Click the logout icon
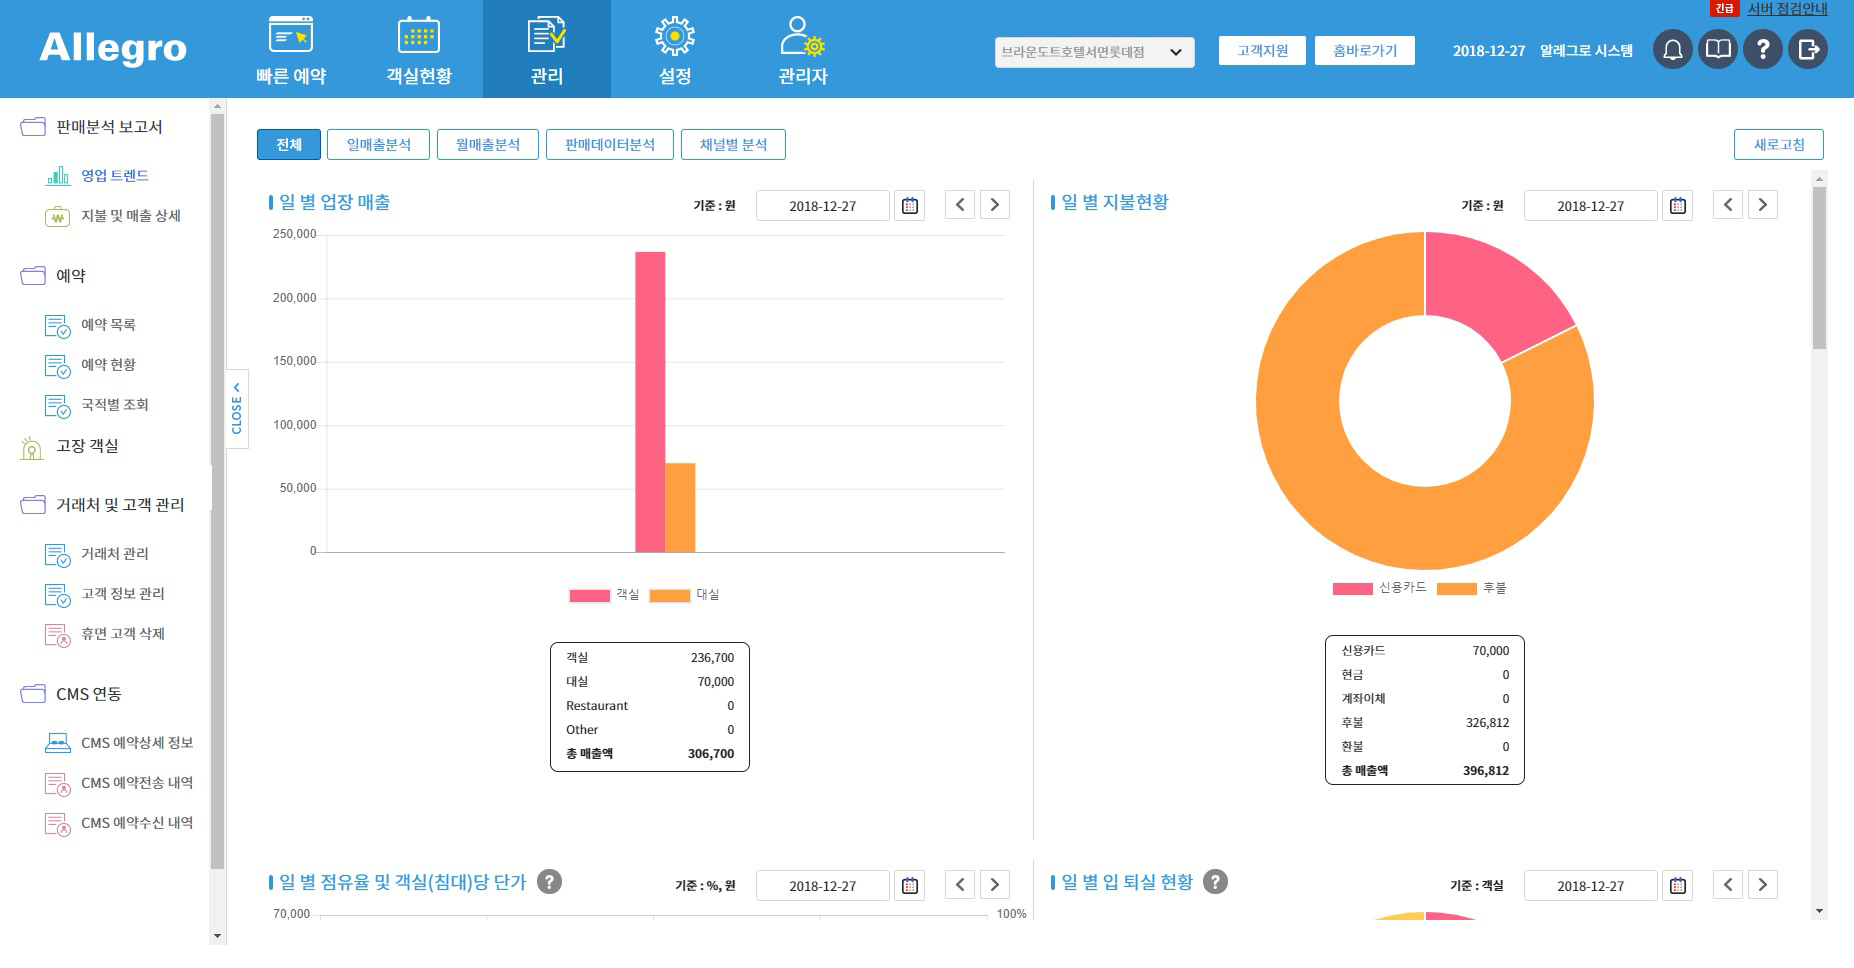Screen dimensions: 1854x968 [x=1808, y=49]
